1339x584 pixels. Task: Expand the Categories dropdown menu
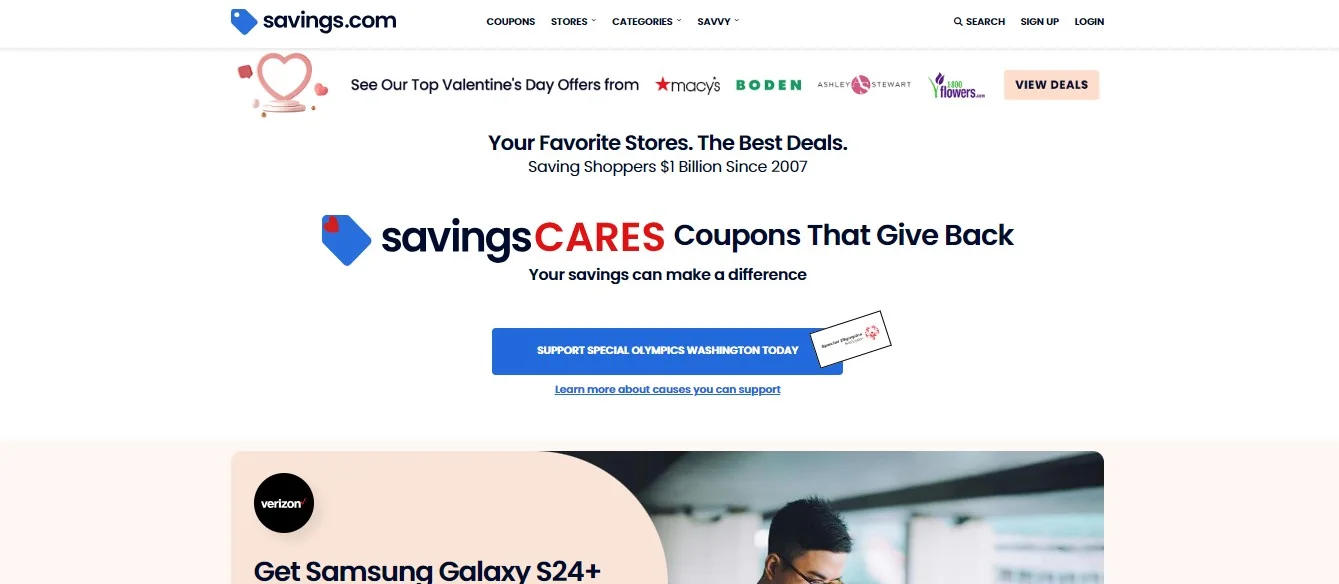click(x=647, y=21)
